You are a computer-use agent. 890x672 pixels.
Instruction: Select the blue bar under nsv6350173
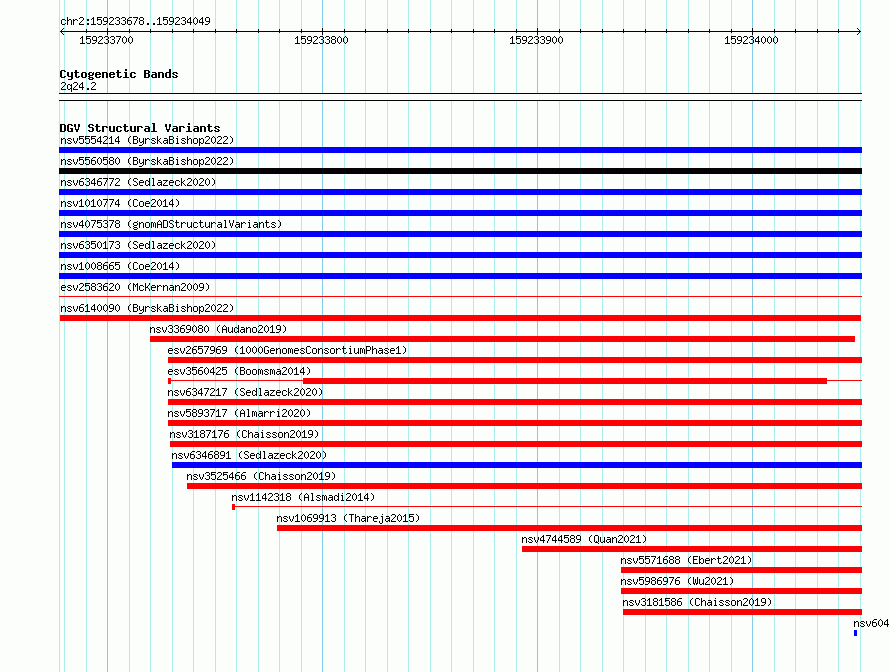[x=460, y=255]
